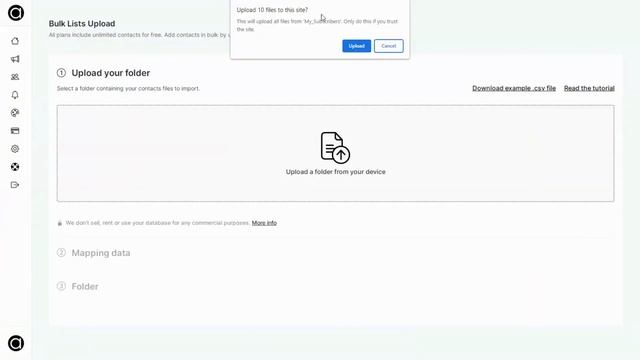640x360 pixels.
Task: Click the Upload a folder from your device text
Action: click(336, 172)
